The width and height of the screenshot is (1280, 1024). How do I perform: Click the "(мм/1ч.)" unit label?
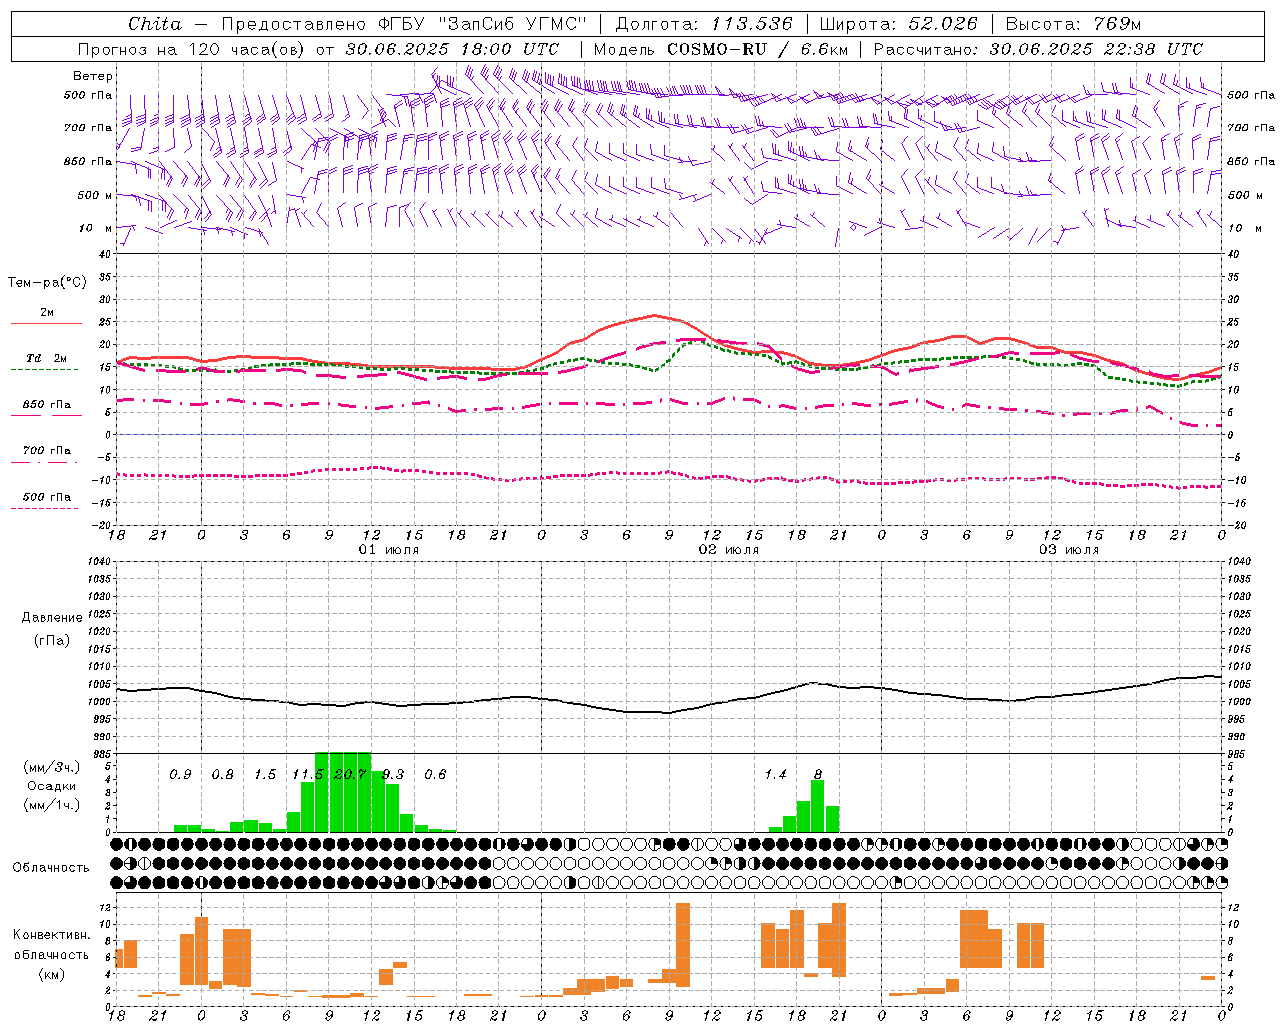coord(52,805)
